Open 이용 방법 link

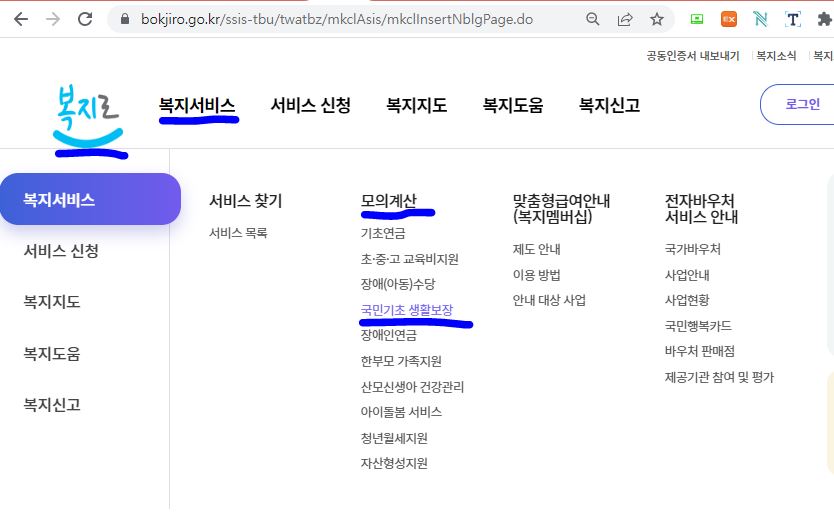(536, 275)
